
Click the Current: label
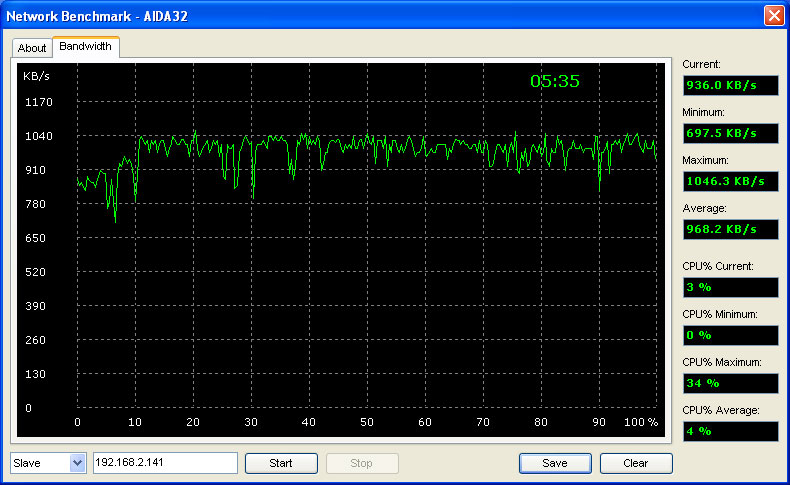click(701, 64)
